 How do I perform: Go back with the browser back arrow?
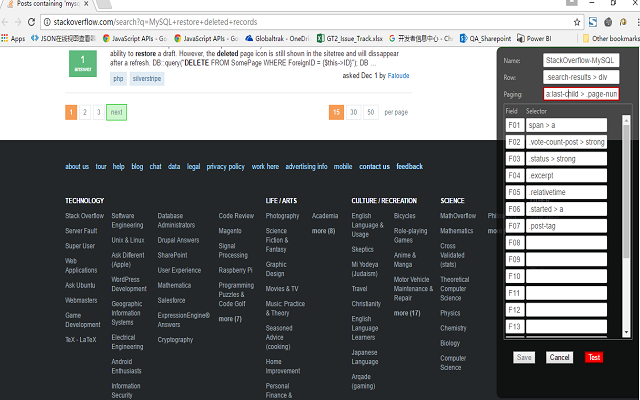[x=5, y=22]
